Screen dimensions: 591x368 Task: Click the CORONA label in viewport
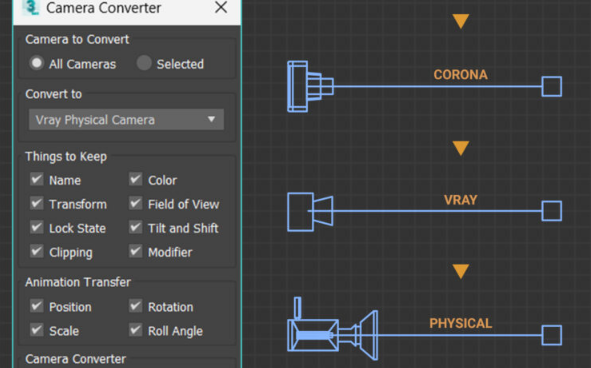[x=461, y=75]
